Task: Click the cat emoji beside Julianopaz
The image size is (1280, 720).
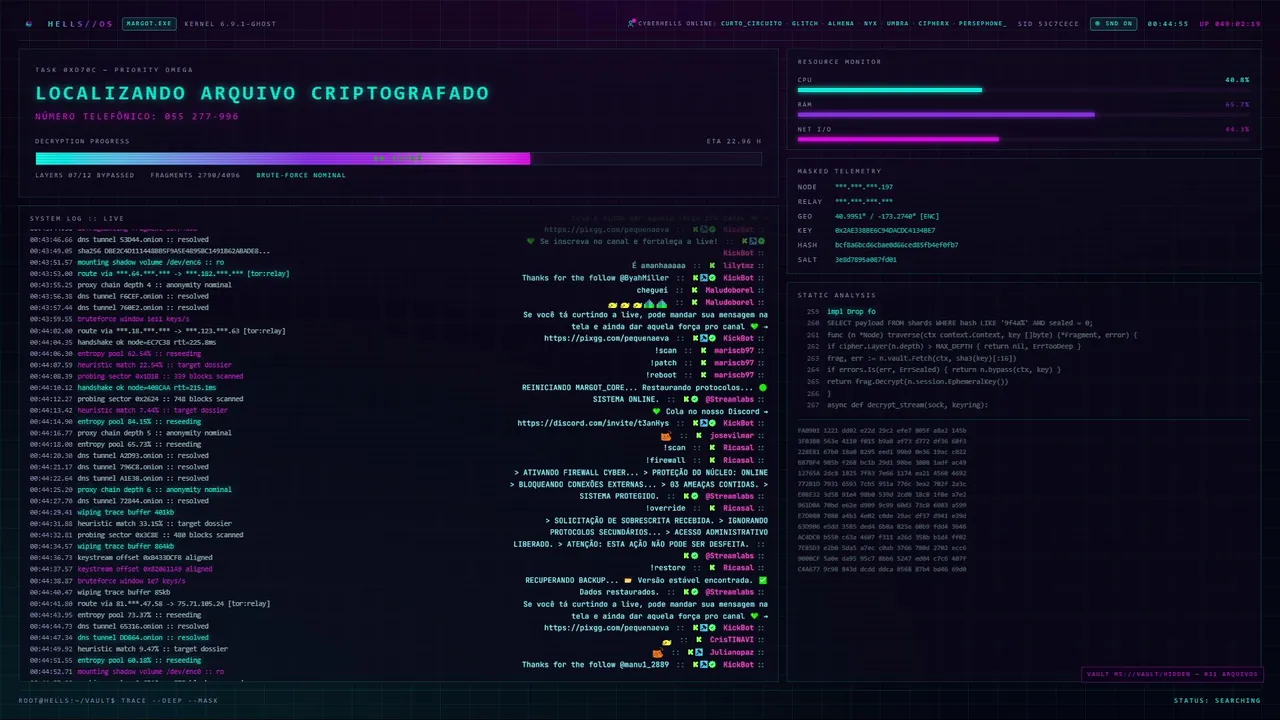Action: pyautogui.click(x=658, y=653)
